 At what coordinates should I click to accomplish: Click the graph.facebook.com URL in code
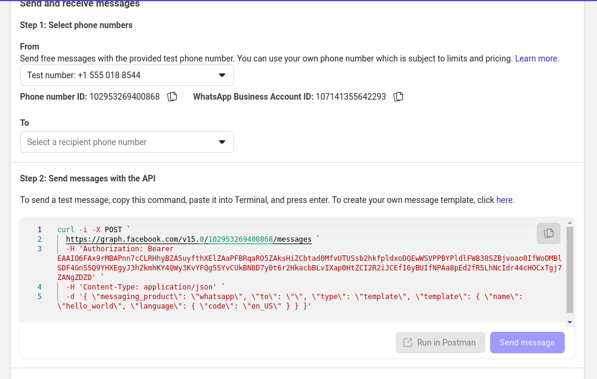coord(188,239)
